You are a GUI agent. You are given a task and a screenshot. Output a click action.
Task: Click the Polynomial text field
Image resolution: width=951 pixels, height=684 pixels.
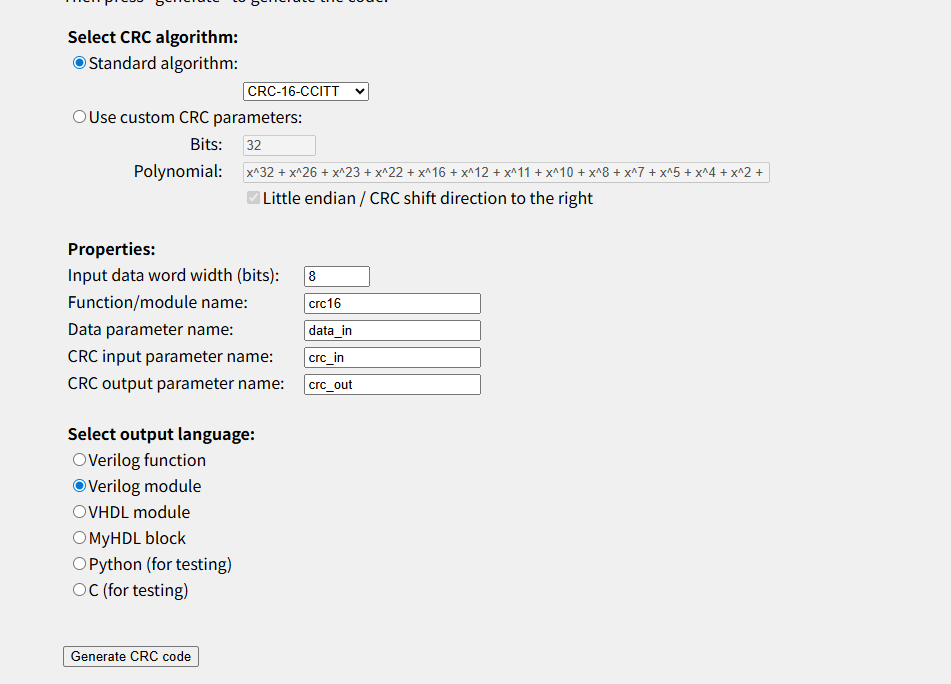tap(506, 172)
